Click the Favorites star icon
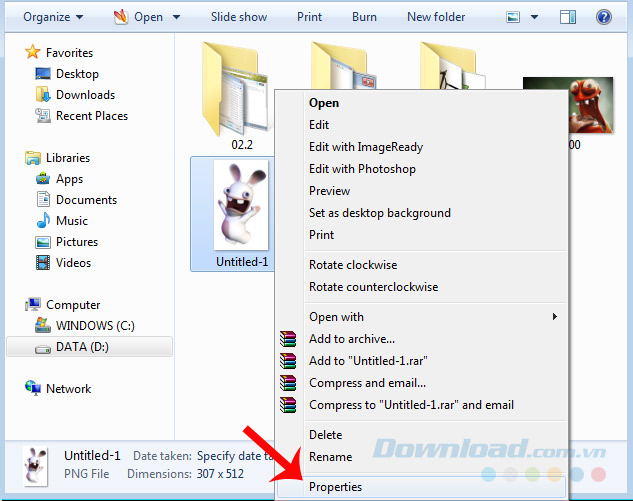The width and height of the screenshot is (633, 501). (32, 52)
